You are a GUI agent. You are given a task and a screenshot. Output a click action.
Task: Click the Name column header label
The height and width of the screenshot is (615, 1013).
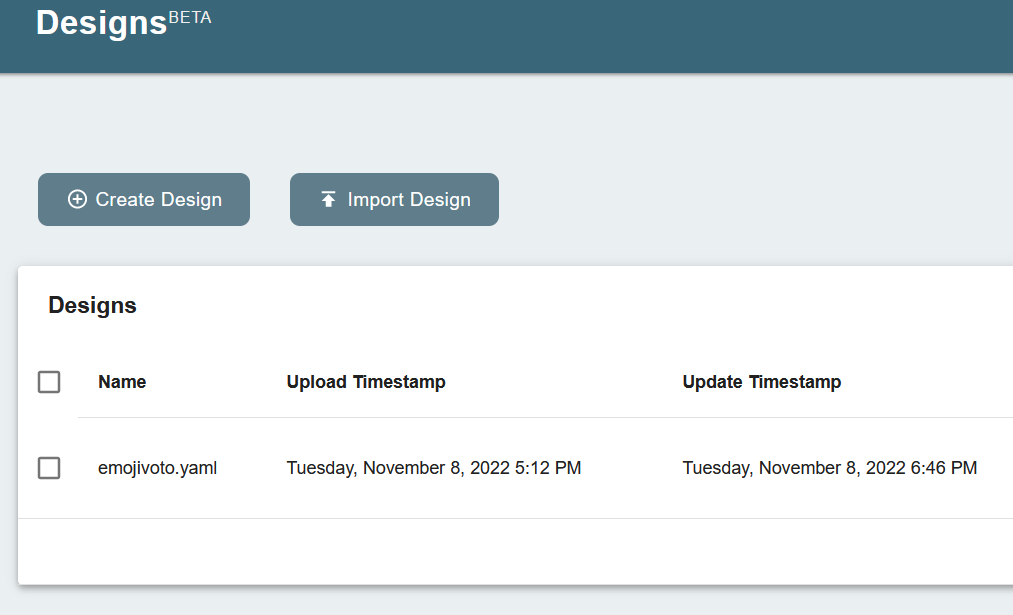(122, 381)
